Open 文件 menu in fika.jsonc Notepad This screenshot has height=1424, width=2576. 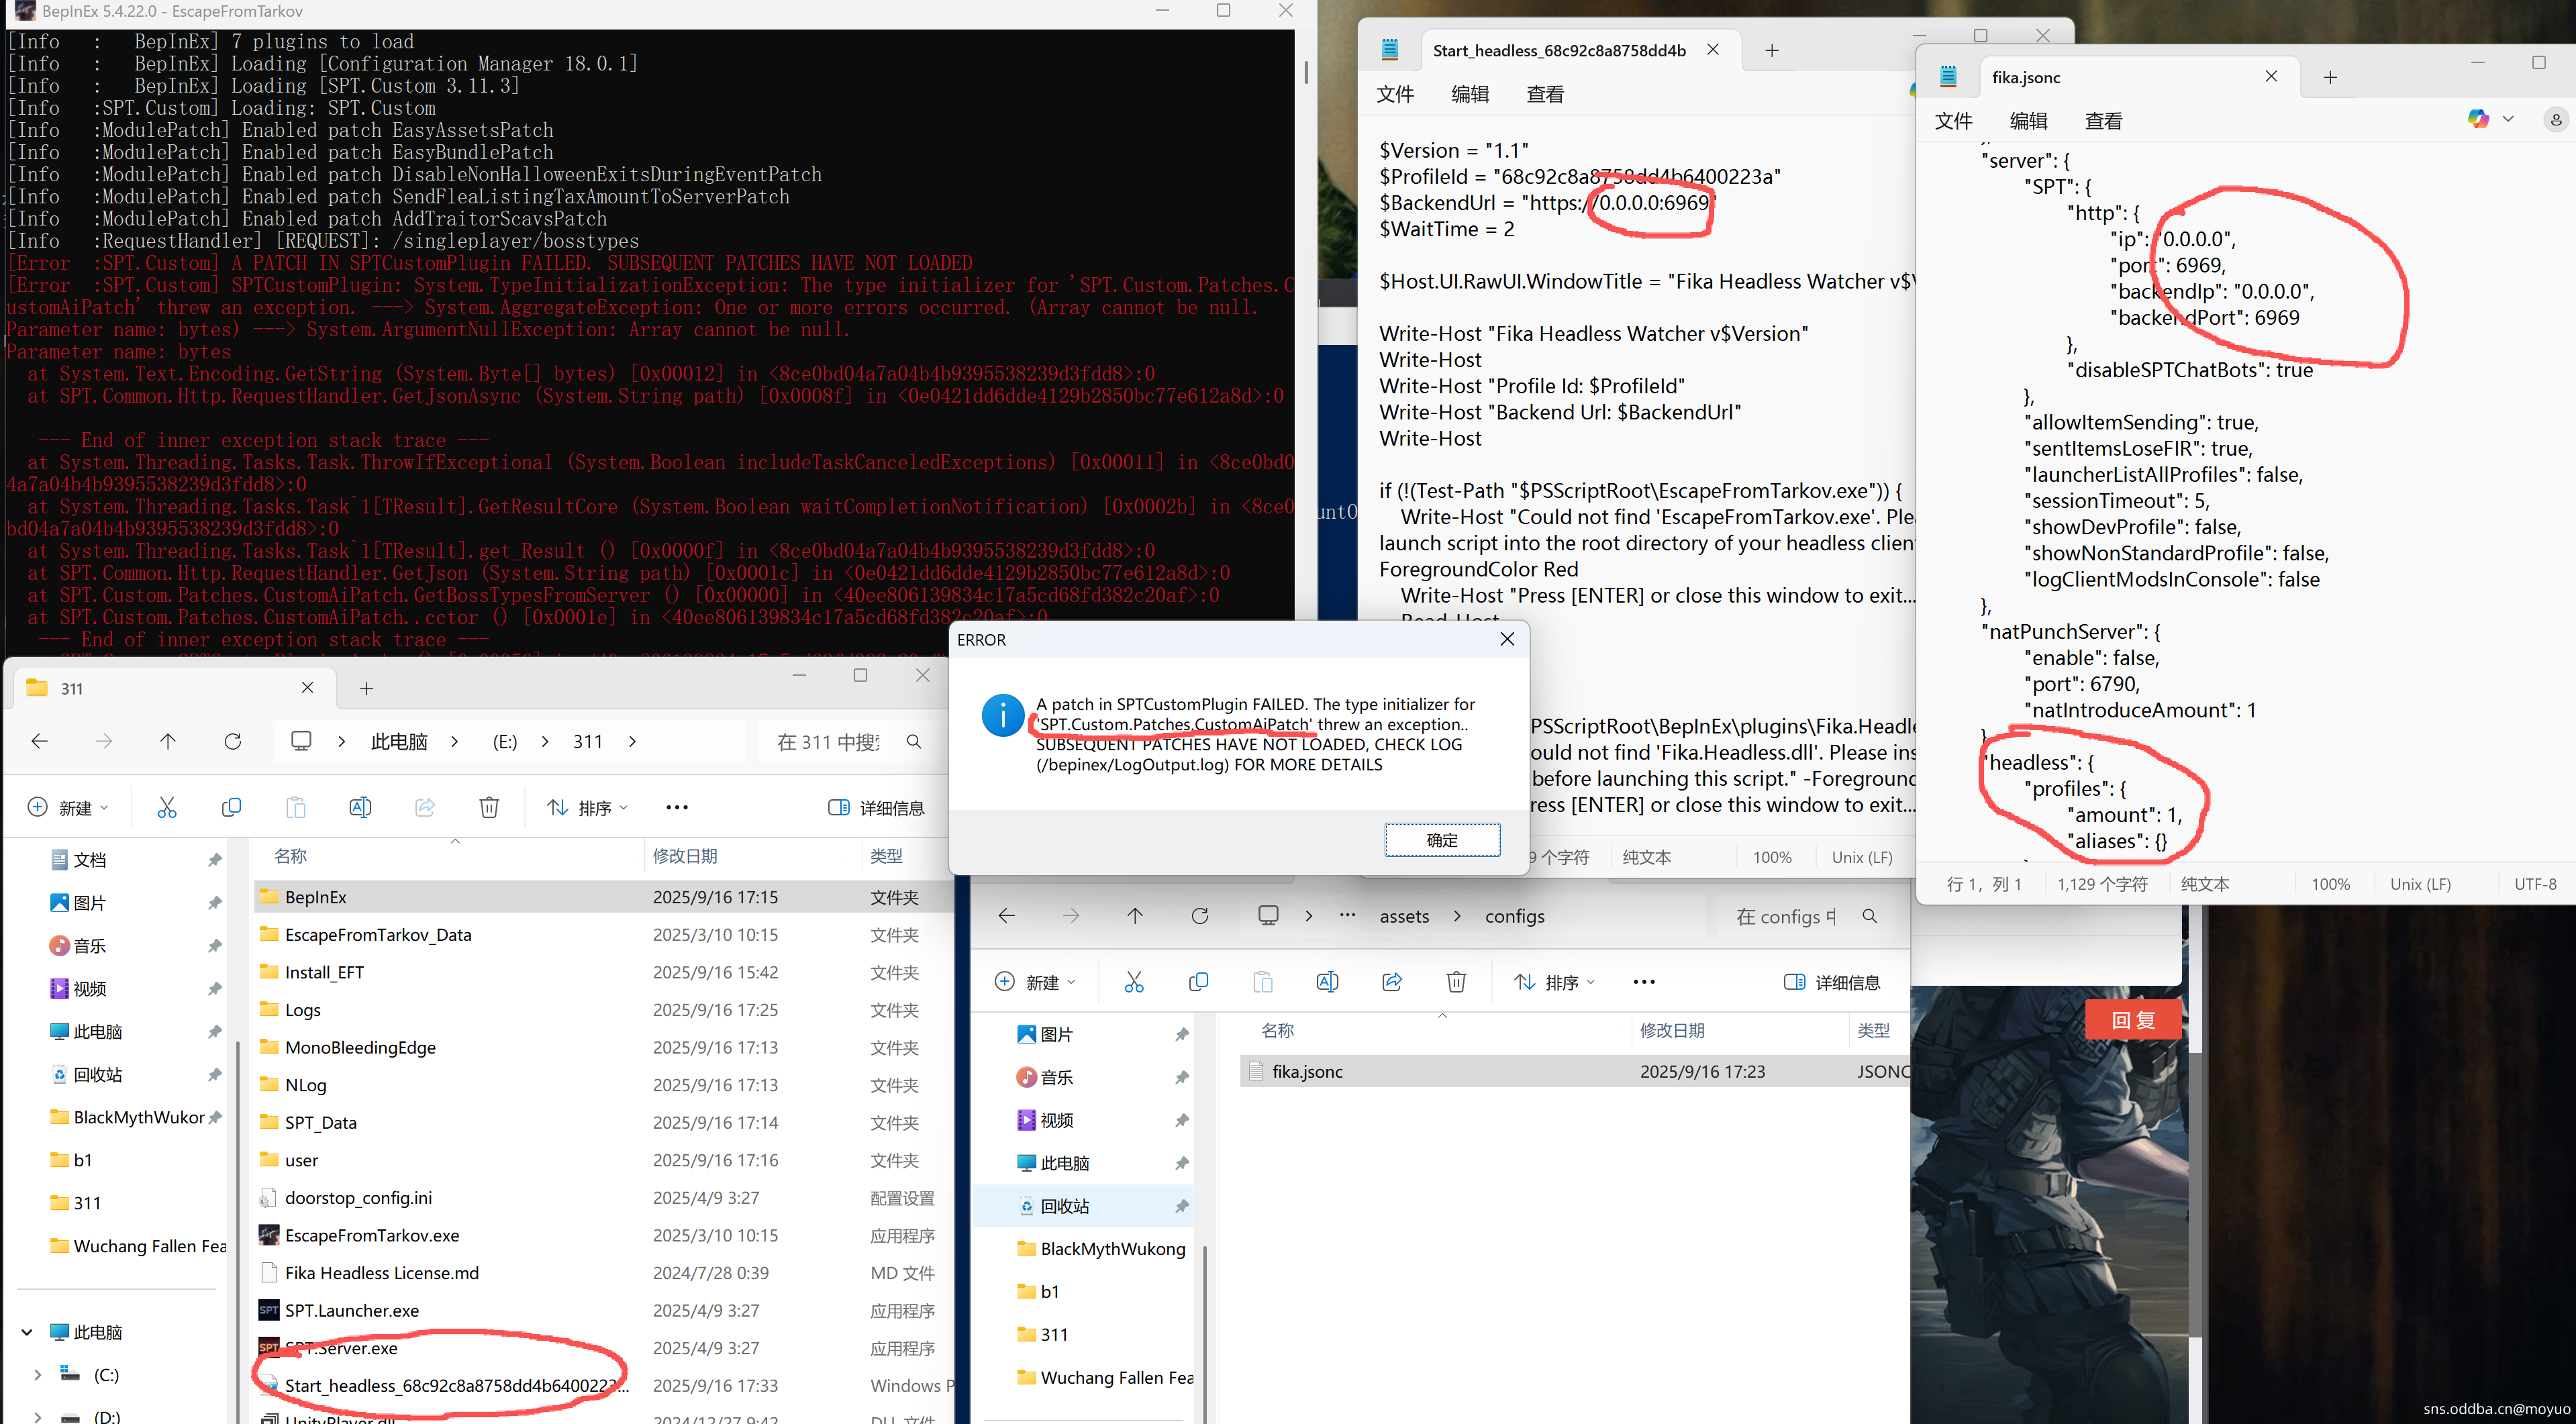point(1953,121)
